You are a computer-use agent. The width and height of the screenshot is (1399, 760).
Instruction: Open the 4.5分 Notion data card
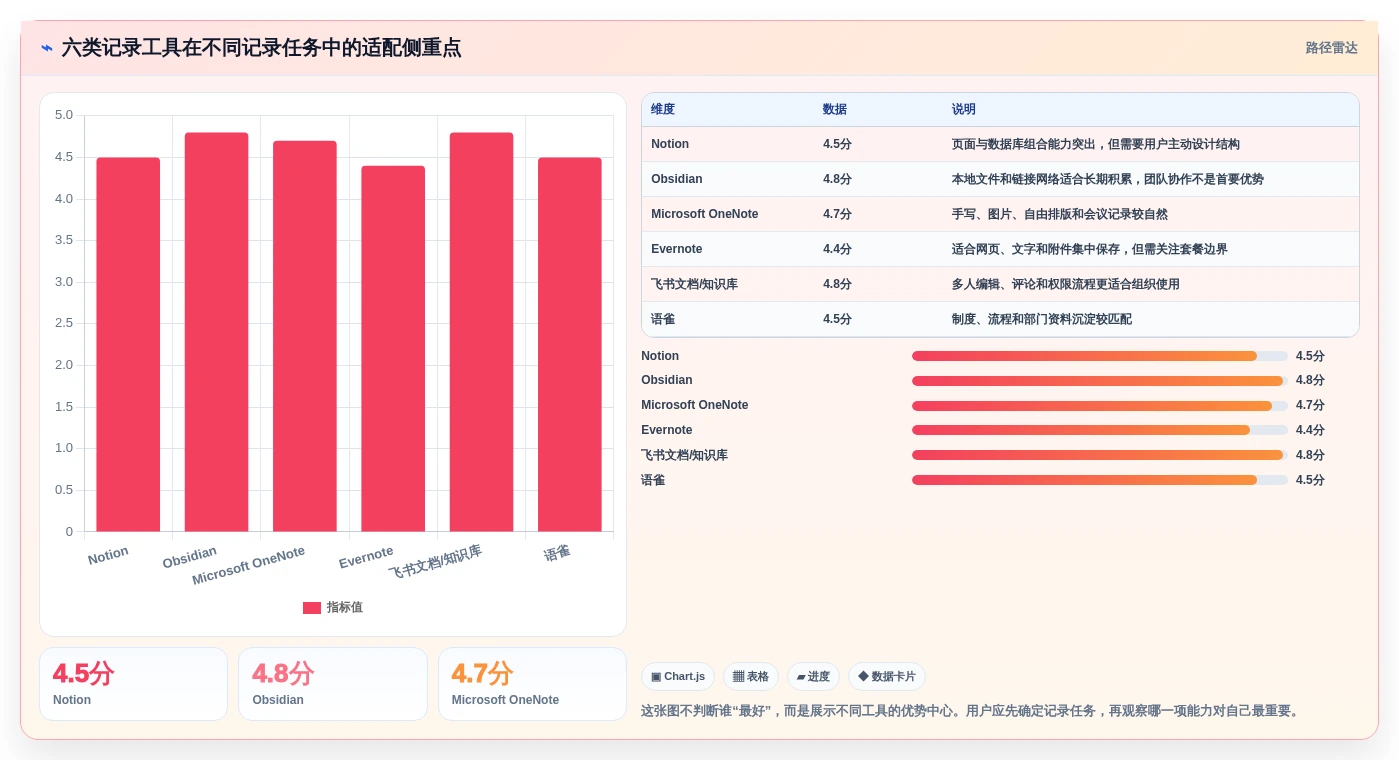(x=133, y=684)
